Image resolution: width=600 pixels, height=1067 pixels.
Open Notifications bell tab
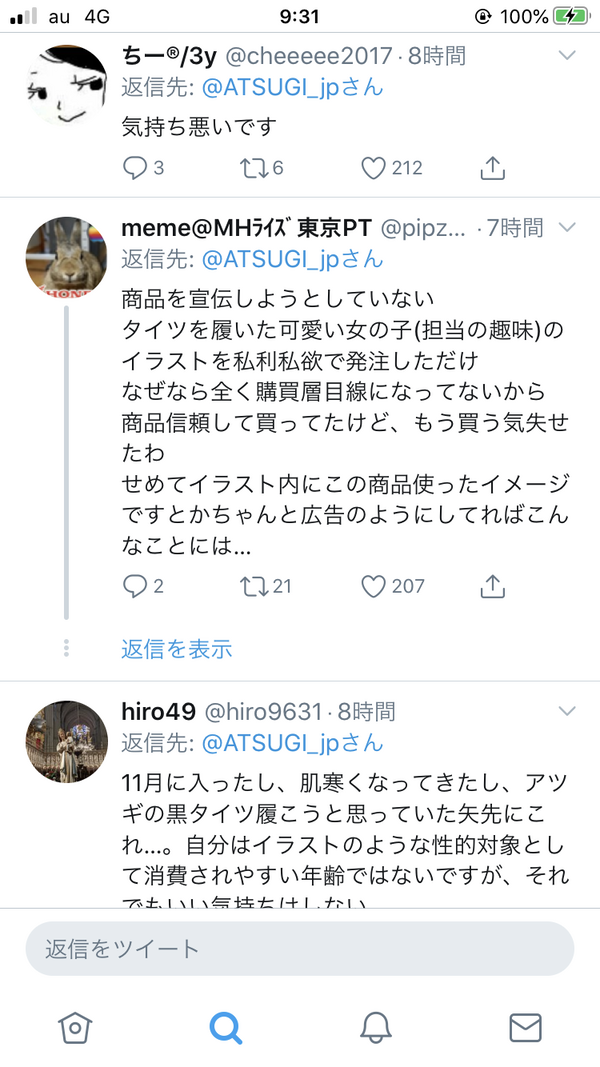pos(376,1027)
